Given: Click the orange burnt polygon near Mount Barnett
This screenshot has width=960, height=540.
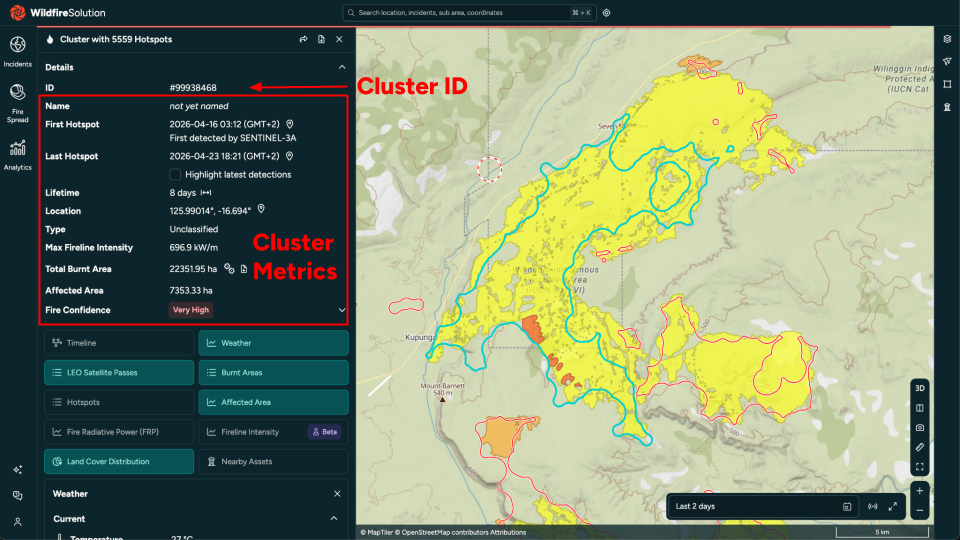Looking at the screenshot, I should click(505, 436).
